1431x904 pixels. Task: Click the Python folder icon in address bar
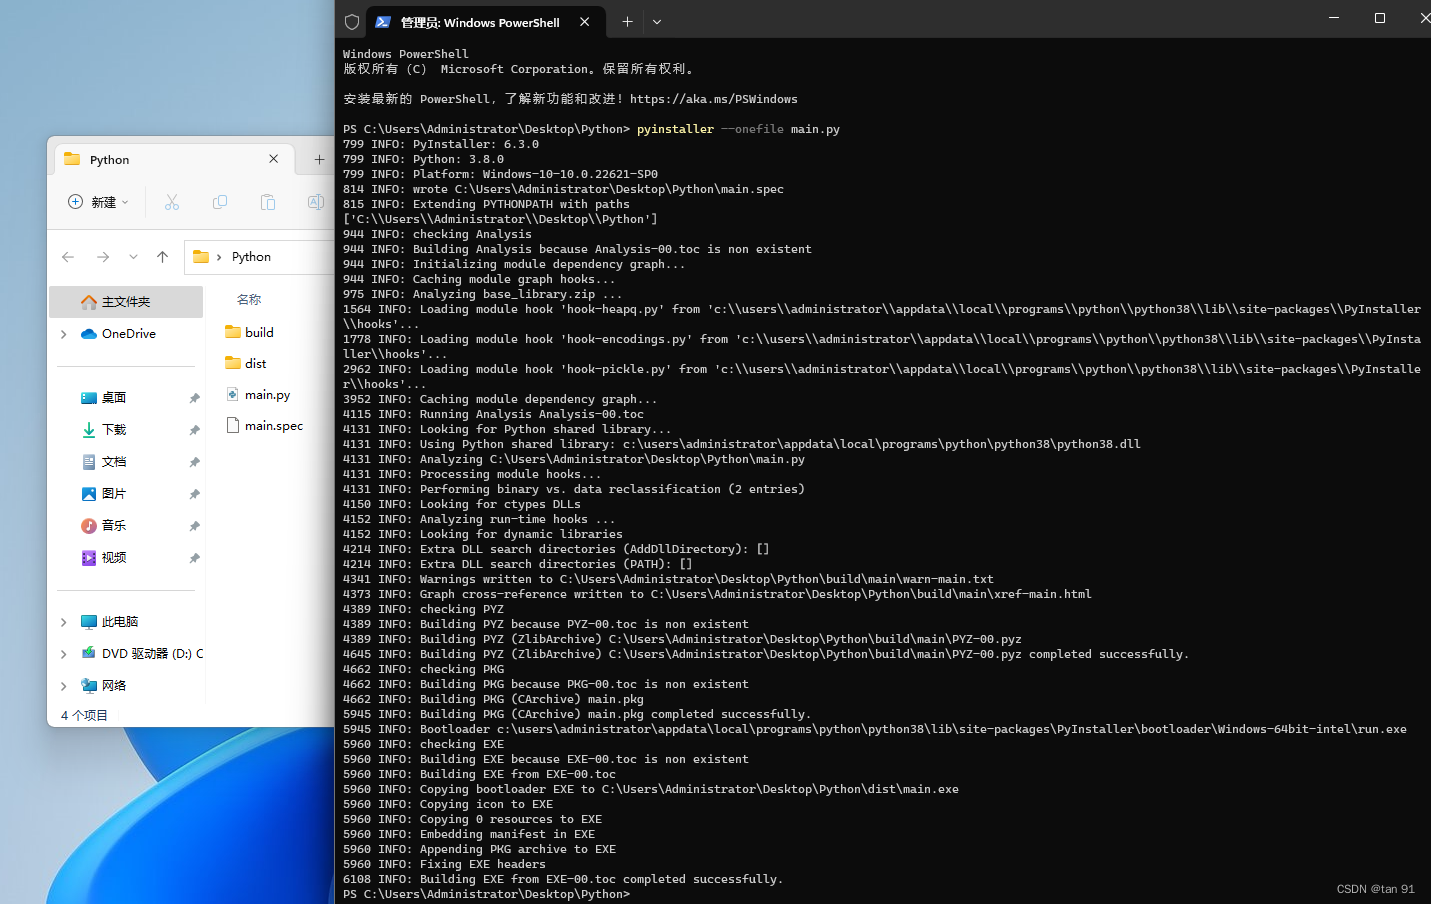click(201, 257)
